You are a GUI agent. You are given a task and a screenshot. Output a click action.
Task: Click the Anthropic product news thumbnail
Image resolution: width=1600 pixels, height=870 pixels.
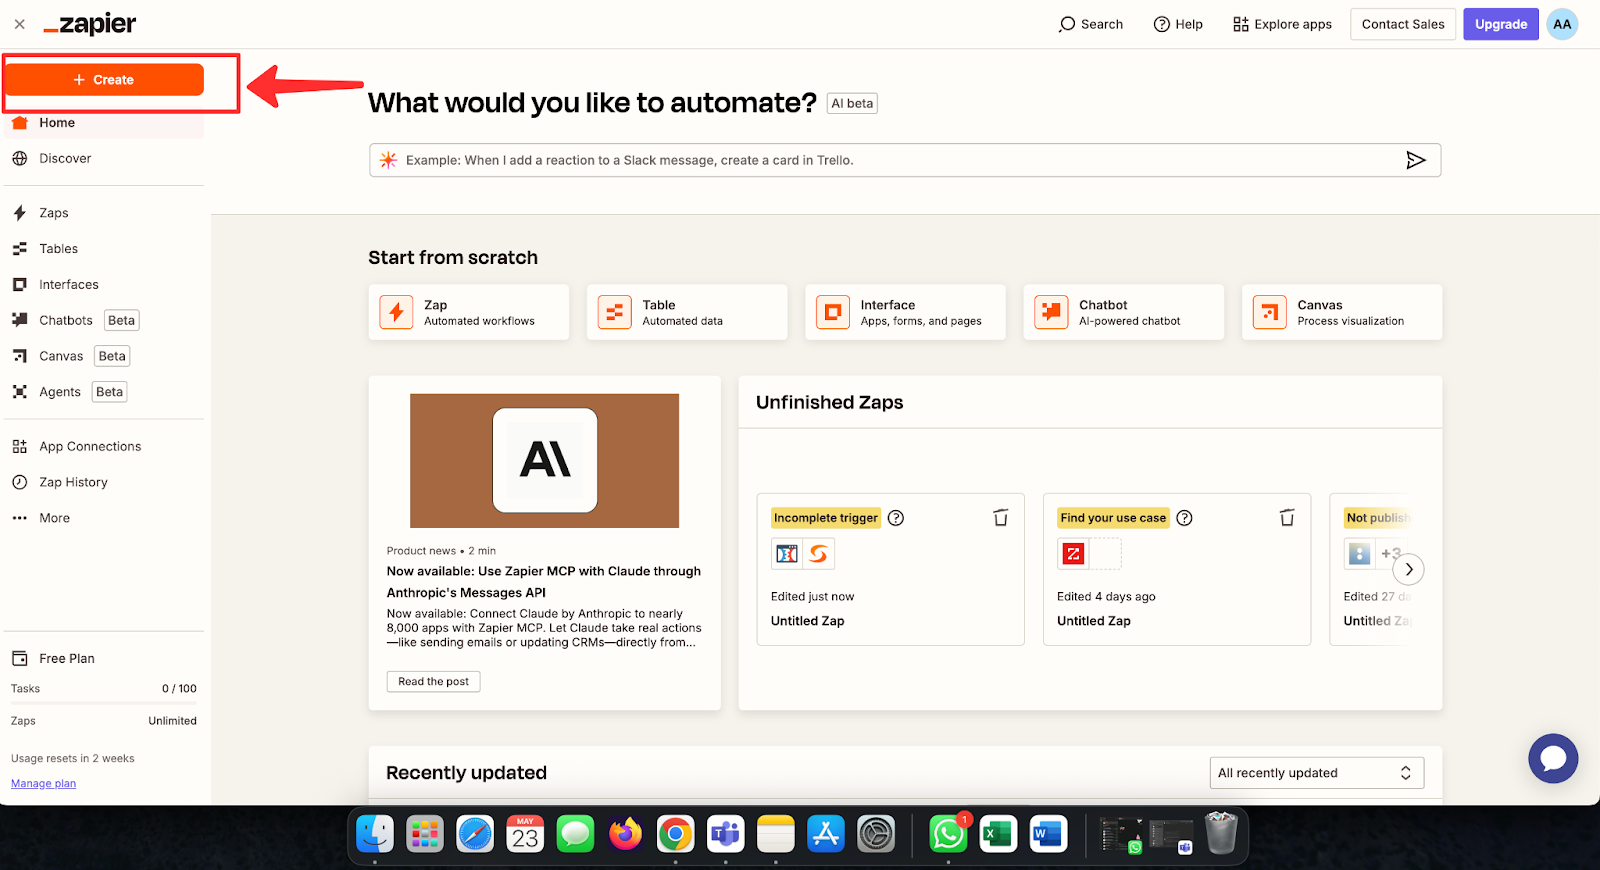tap(545, 461)
